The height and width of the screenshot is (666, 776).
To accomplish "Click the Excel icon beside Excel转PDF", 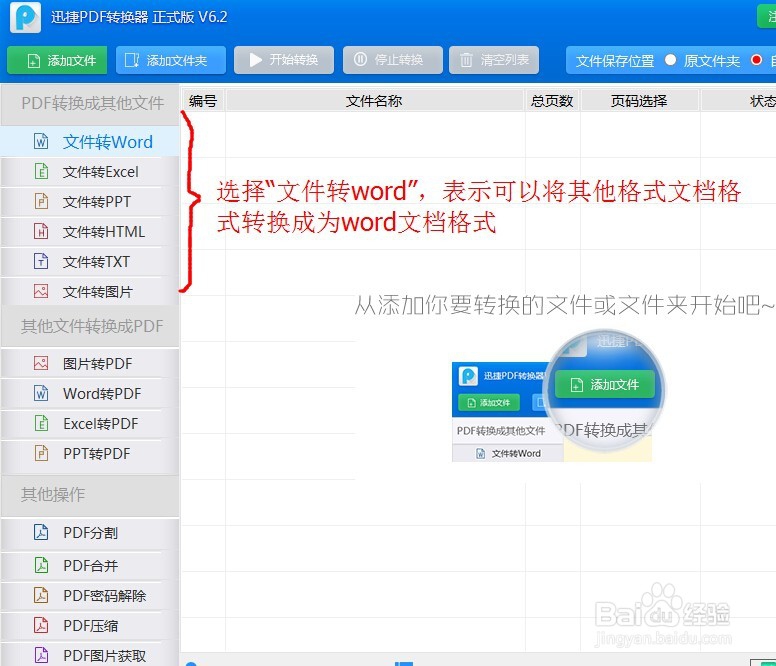I will click(x=41, y=424).
